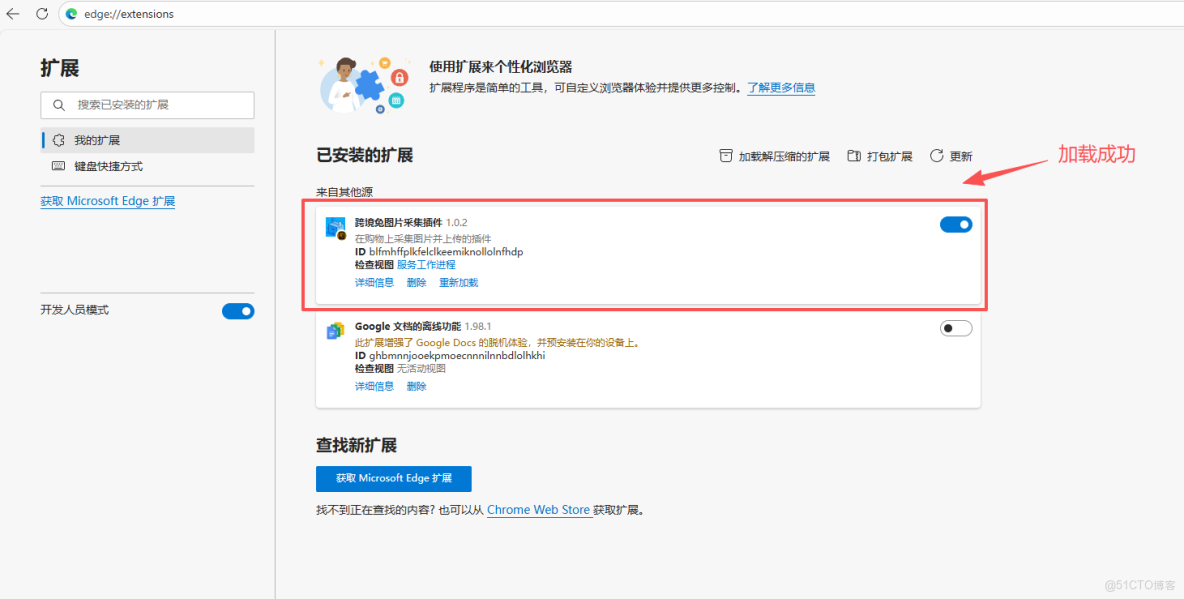Open 服务工作进程 inspection view
The height and width of the screenshot is (599, 1184).
pyautogui.click(x=424, y=264)
